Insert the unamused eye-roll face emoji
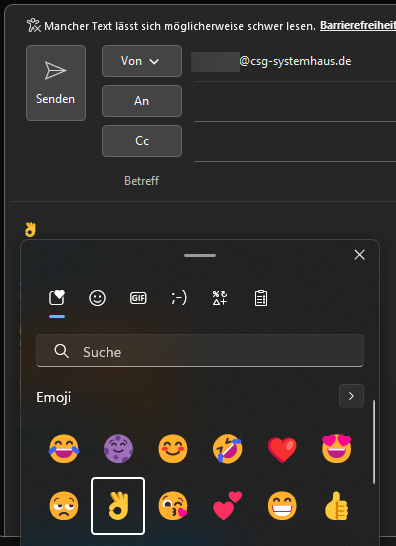The width and height of the screenshot is (396, 546). point(64,506)
